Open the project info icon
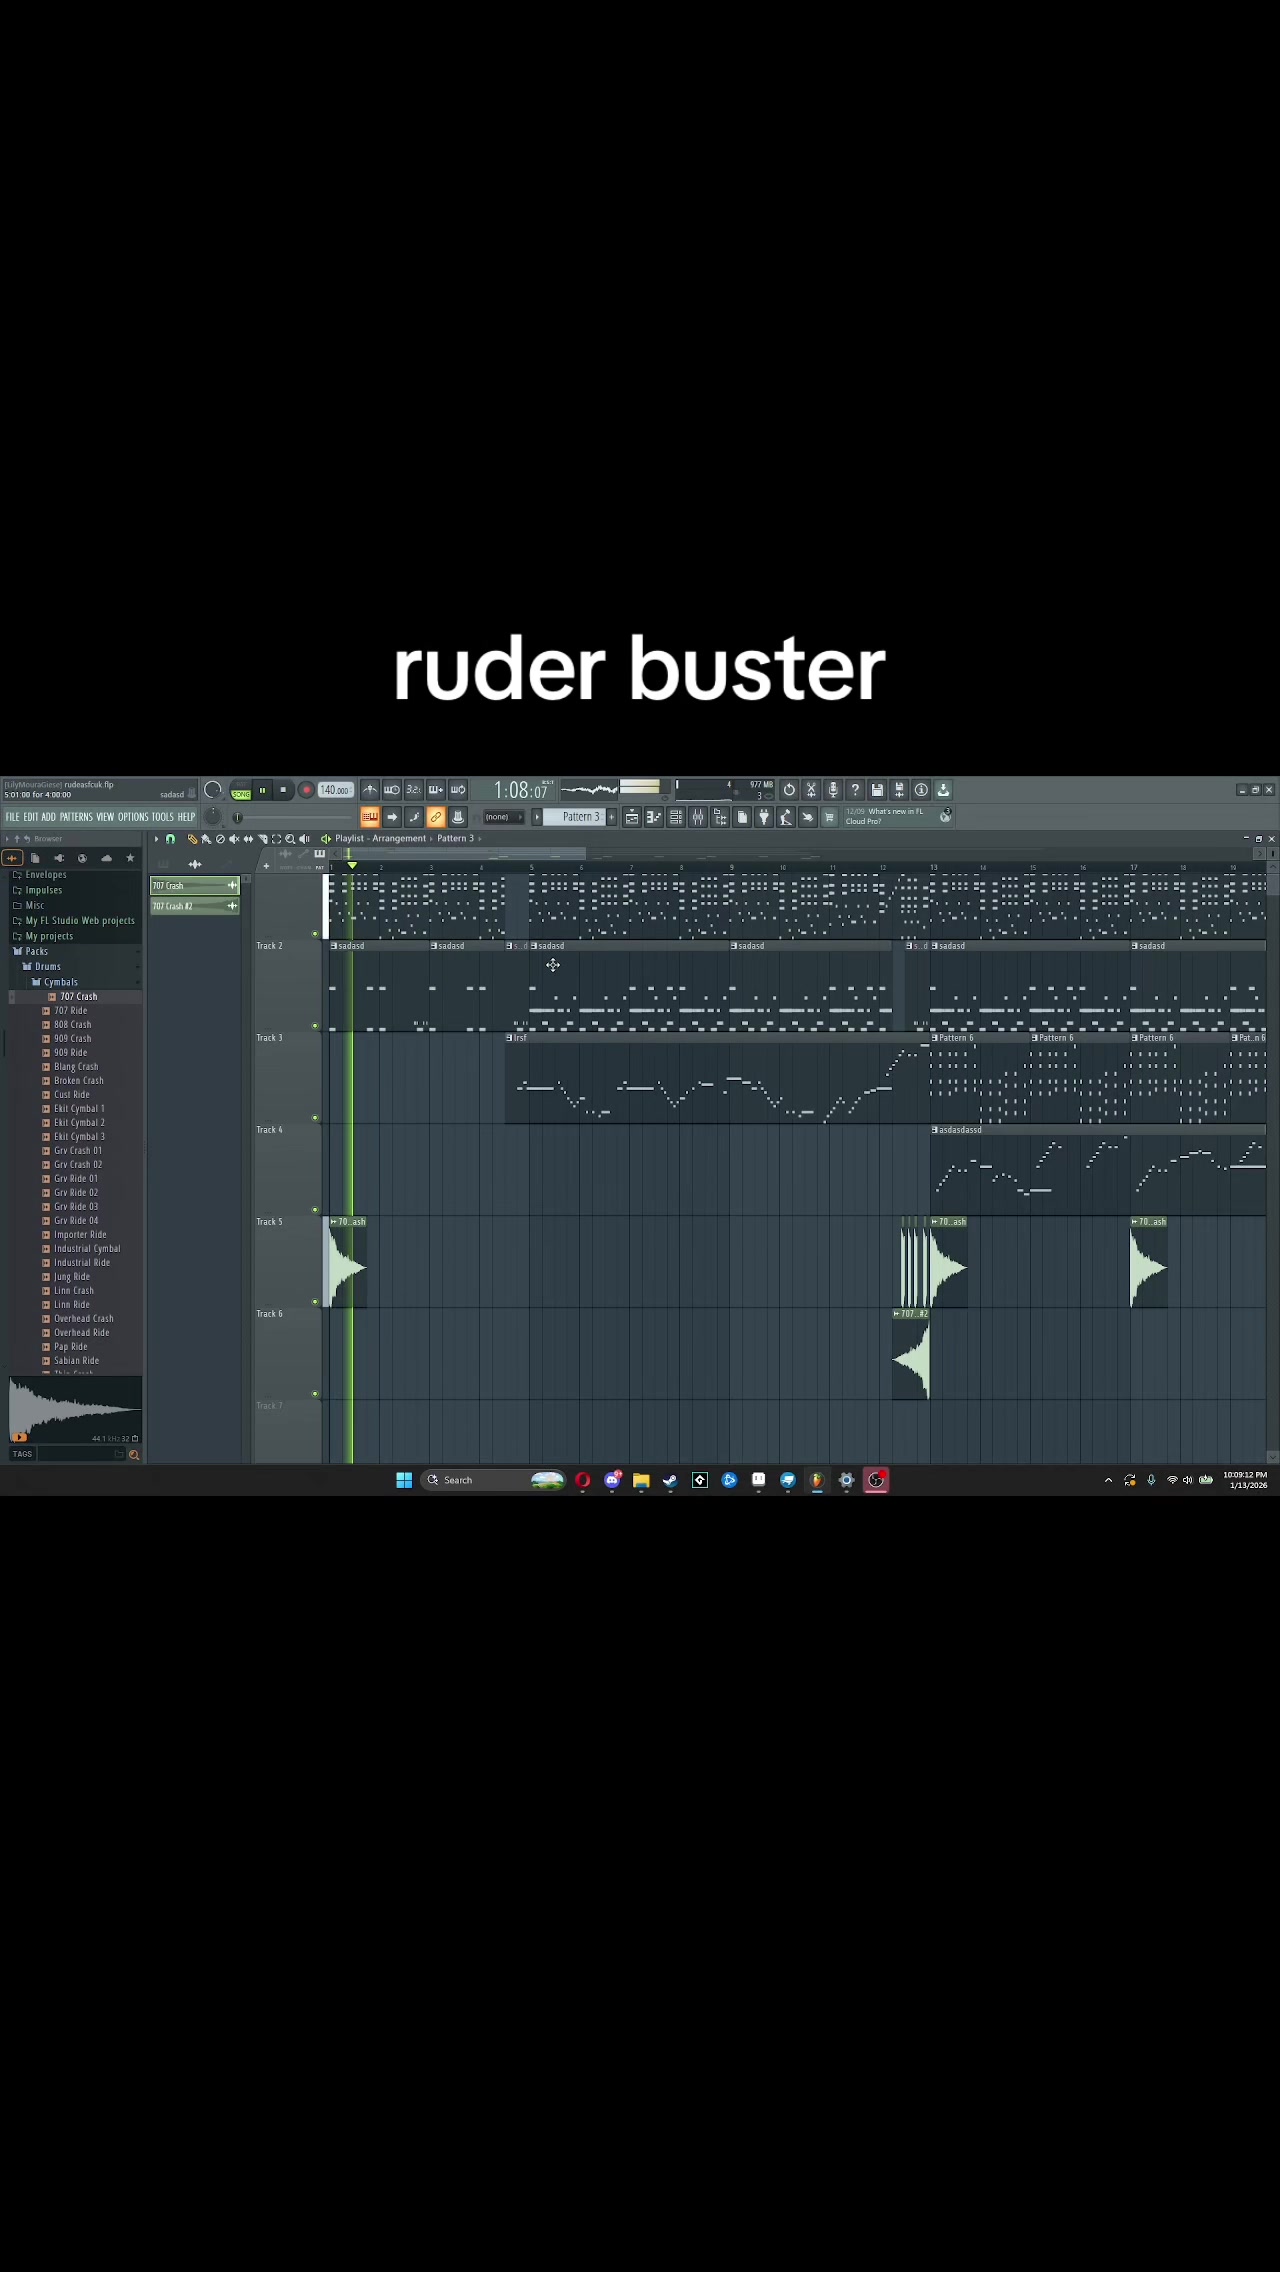This screenshot has width=1280, height=2272. point(921,790)
